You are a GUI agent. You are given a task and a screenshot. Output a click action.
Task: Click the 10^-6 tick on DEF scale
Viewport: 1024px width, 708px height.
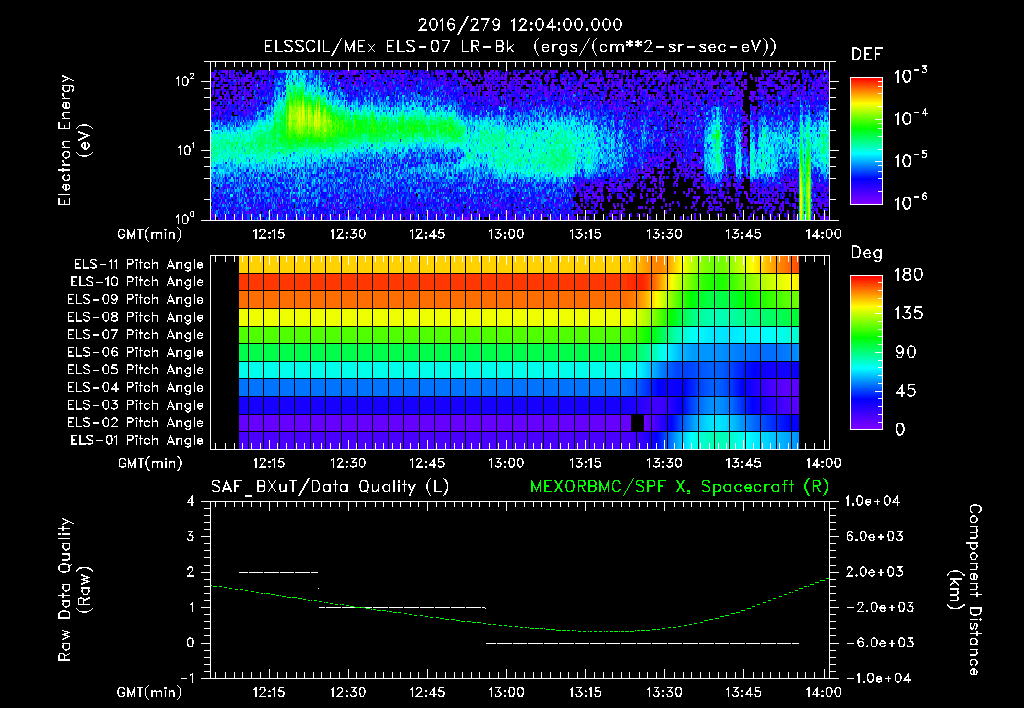pyautogui.click(x=911, y=202)
